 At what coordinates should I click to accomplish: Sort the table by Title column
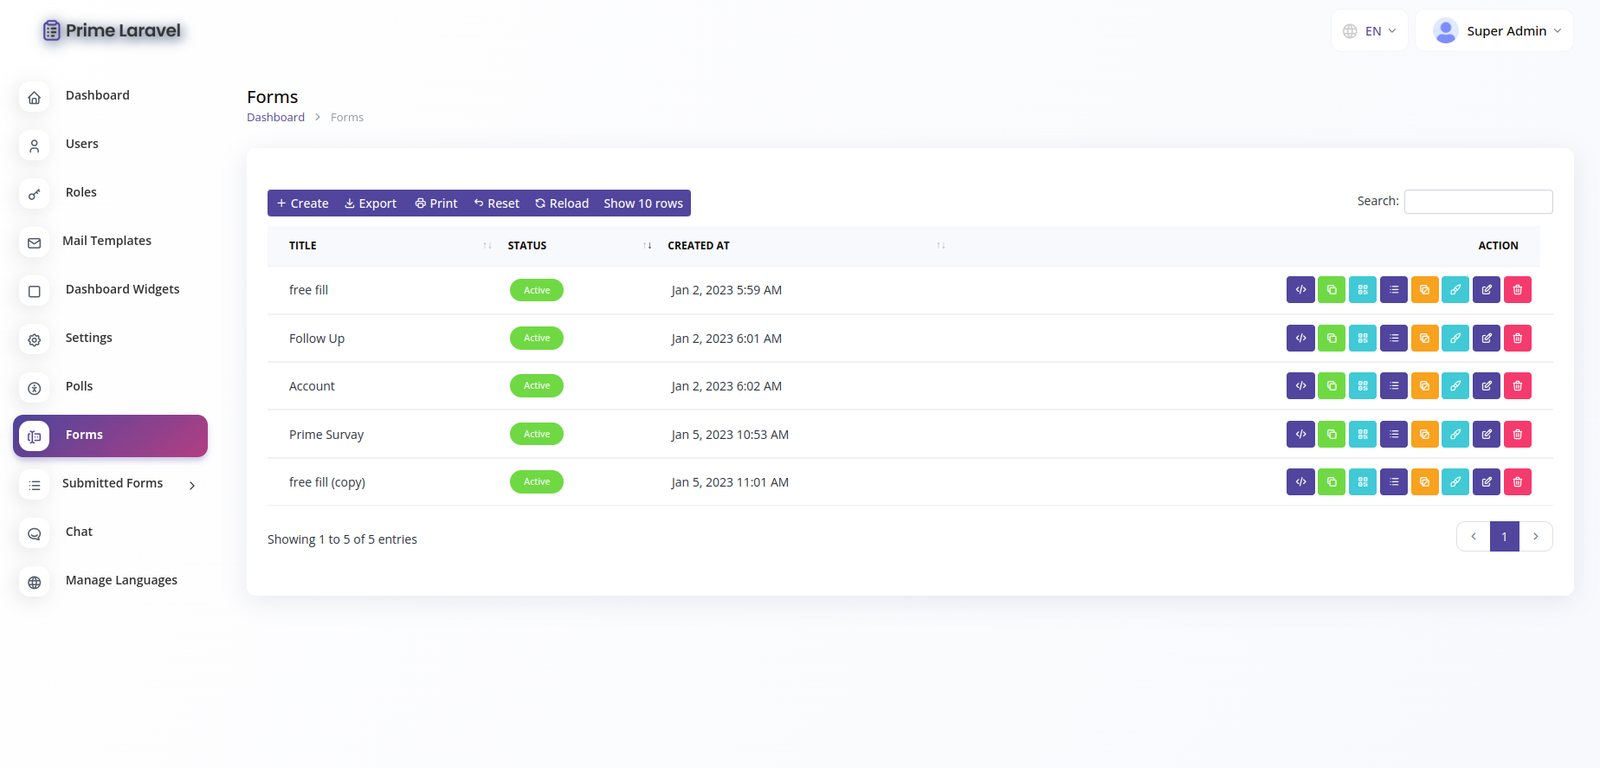click(303, 246)
